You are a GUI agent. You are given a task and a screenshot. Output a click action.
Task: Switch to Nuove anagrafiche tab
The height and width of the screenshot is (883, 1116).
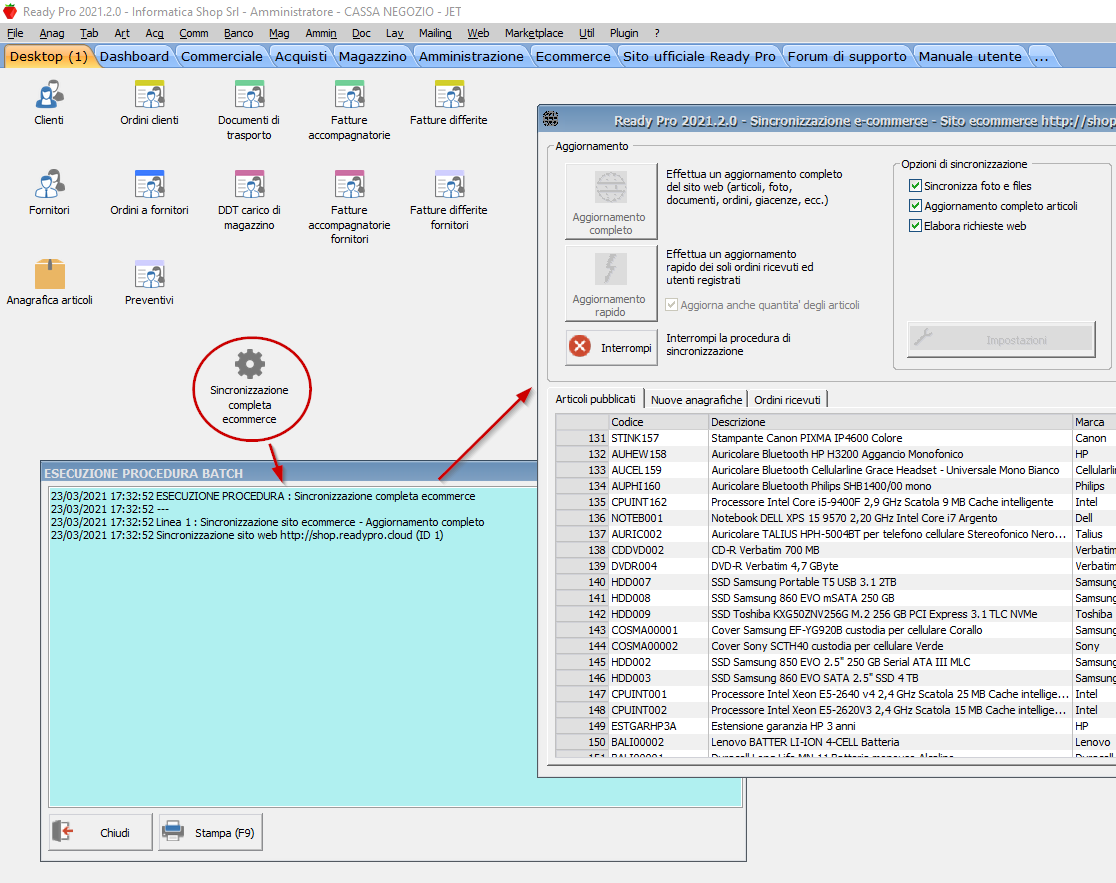696,400
